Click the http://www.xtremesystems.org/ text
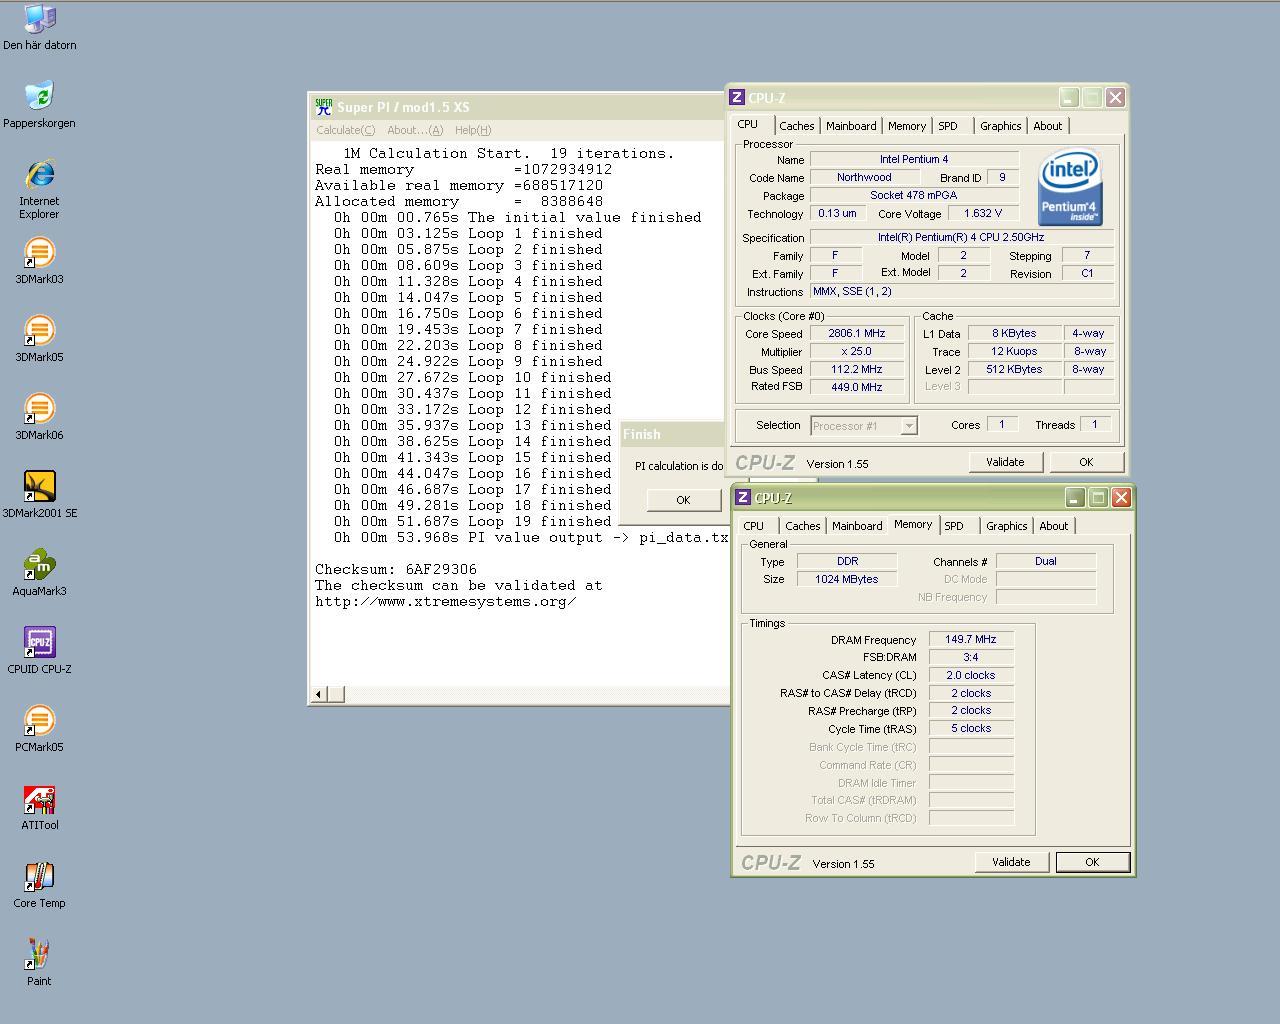This screenshot has width=1280, height=1024. point(445,601)
